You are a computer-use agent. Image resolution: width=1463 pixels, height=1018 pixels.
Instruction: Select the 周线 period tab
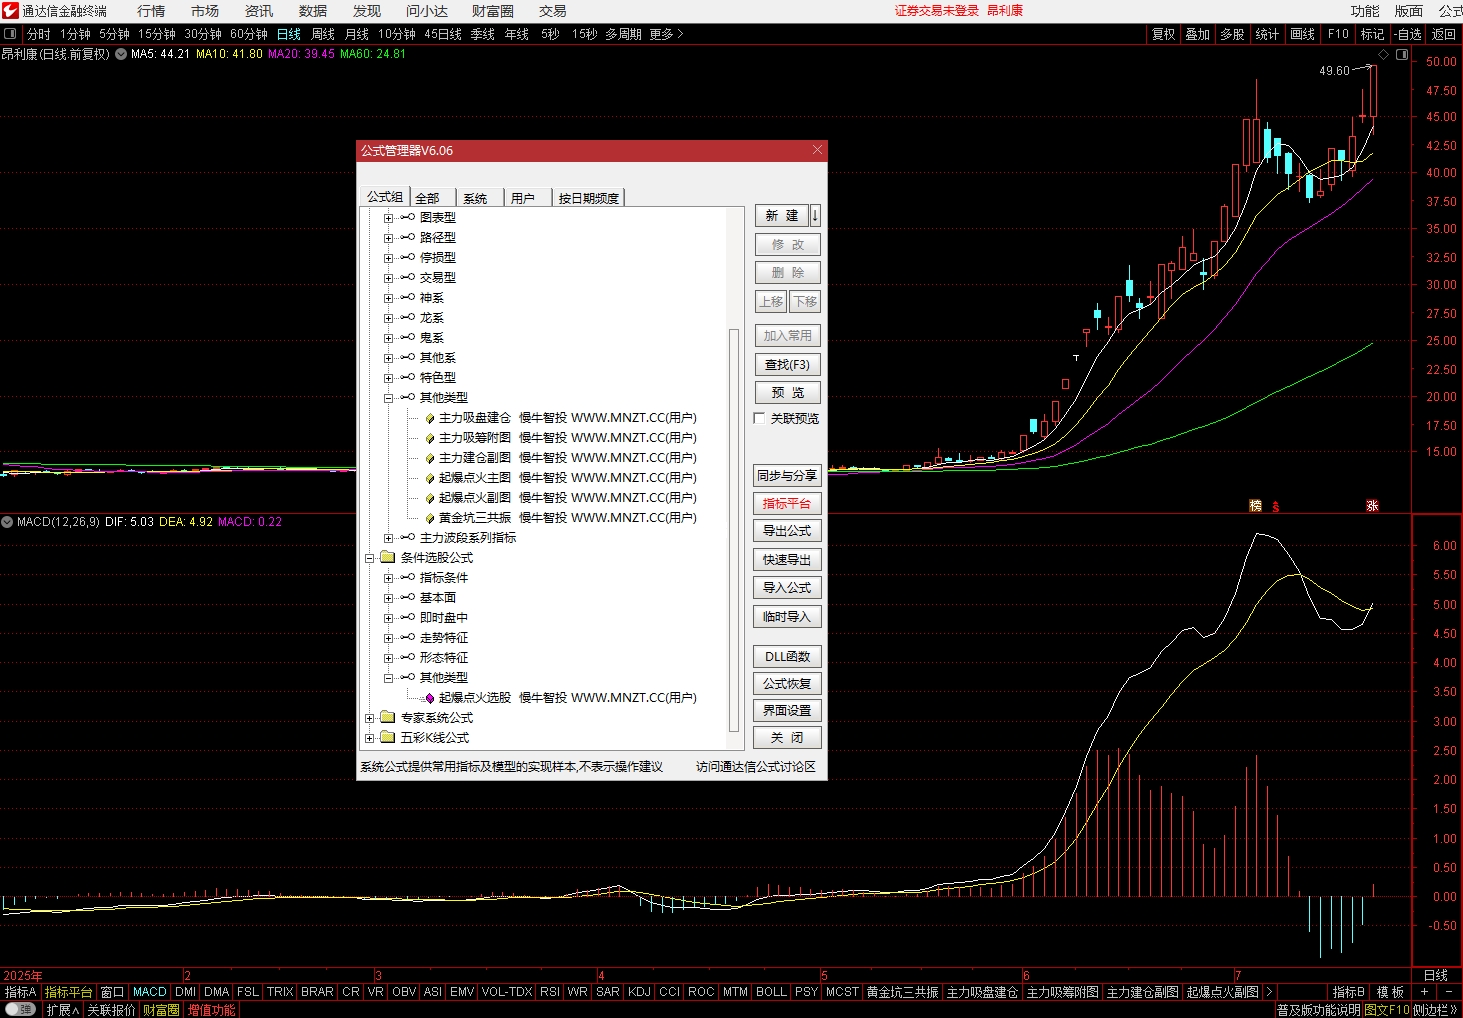(x=323, y=34)
